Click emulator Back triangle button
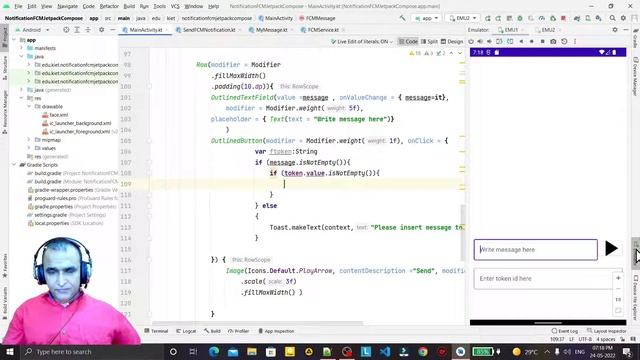This screenshot has height=360, width=640. pyautogui.click(x=521, y=41)
